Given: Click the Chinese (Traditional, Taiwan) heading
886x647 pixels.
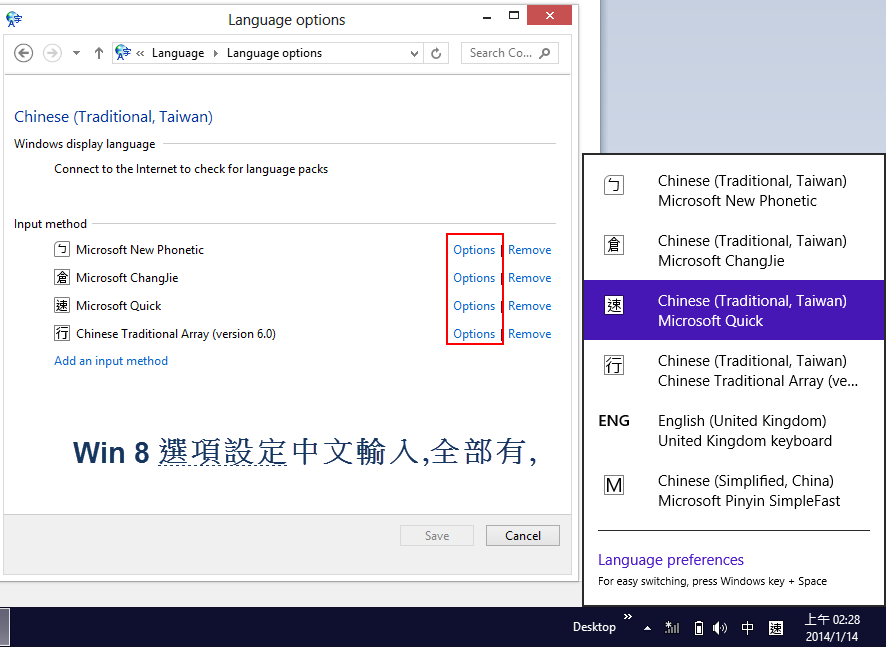Looking at the screenshot, I should (x=114, y=116).
